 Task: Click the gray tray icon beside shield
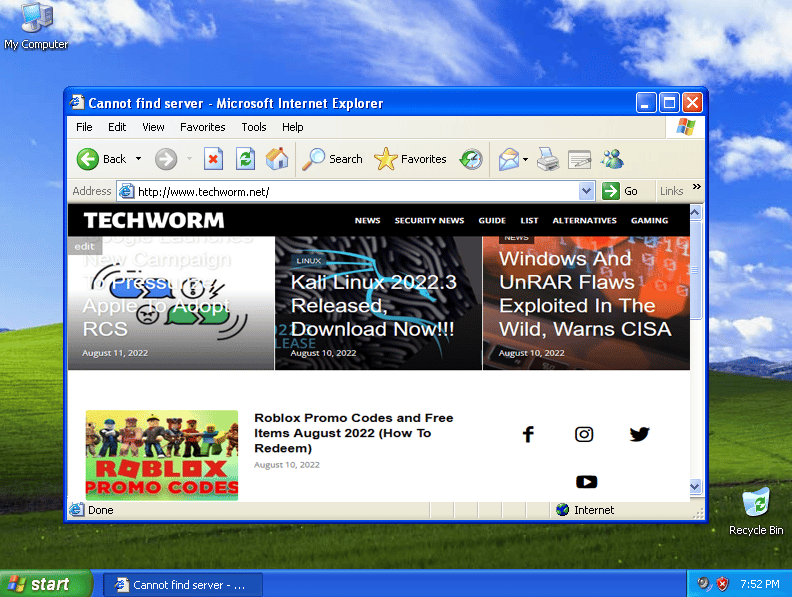pyautogui.click(x=704, y=584)
